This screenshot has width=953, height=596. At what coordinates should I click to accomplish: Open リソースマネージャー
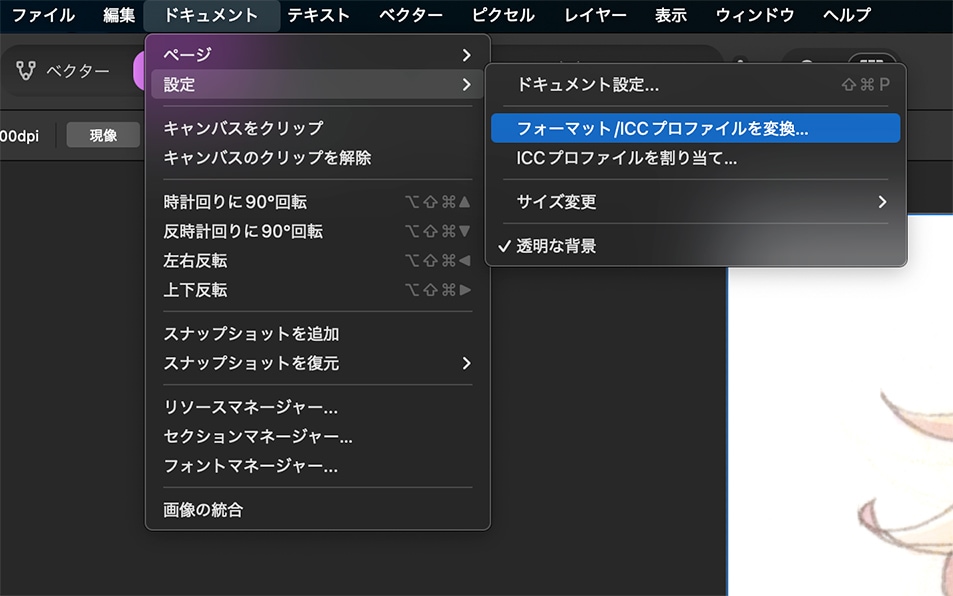(x=250, y=407)
